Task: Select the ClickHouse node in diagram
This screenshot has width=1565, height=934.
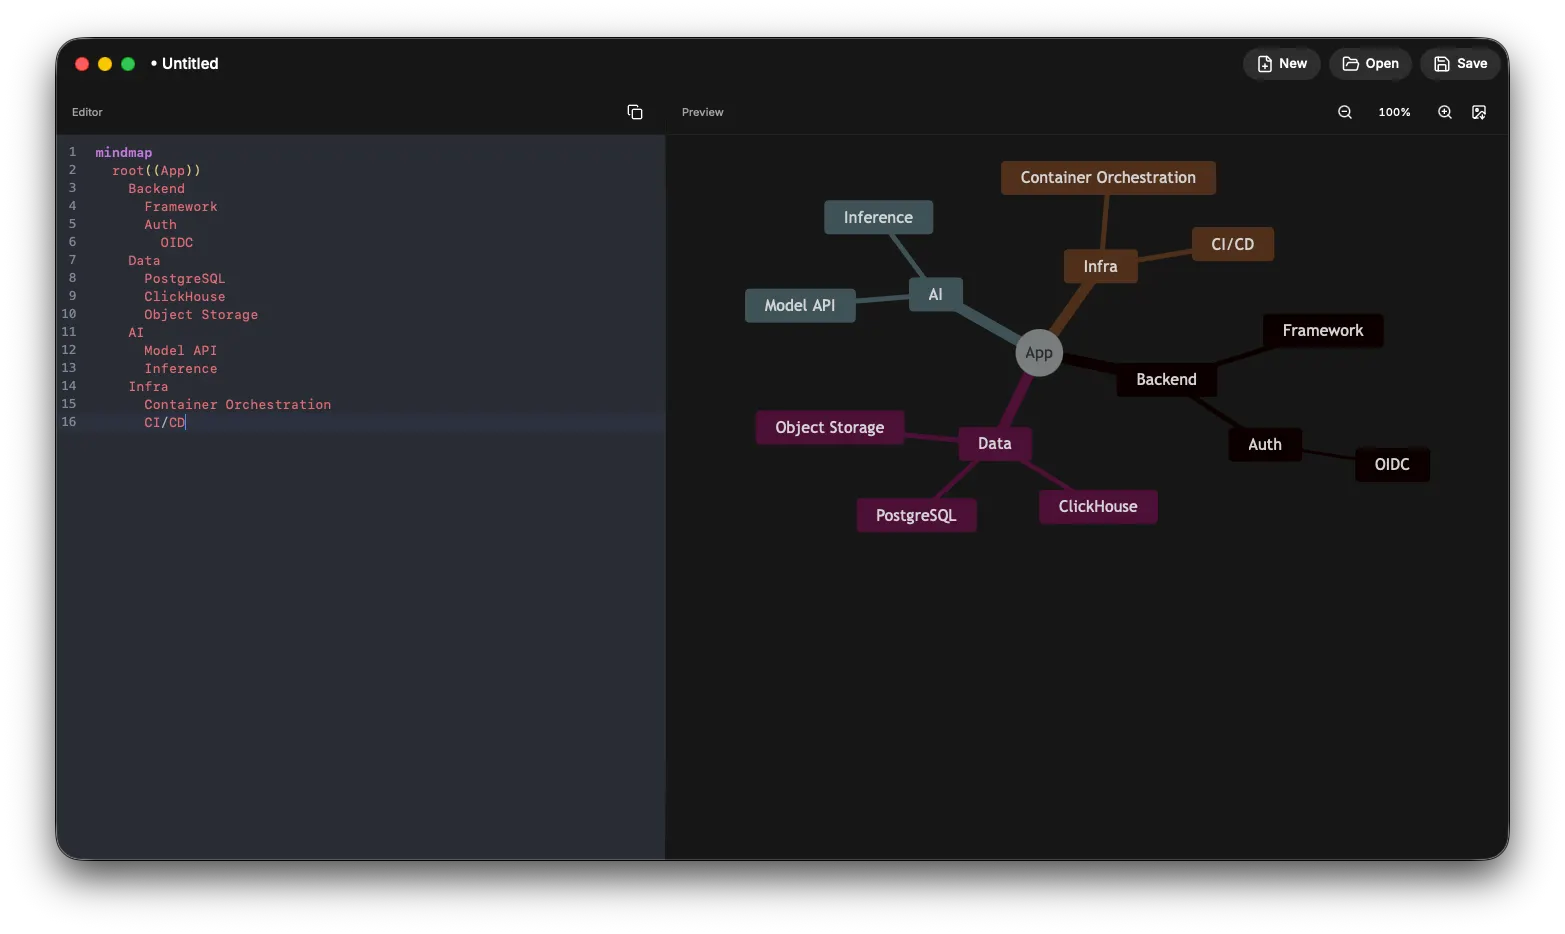Action: point(1098,507)
